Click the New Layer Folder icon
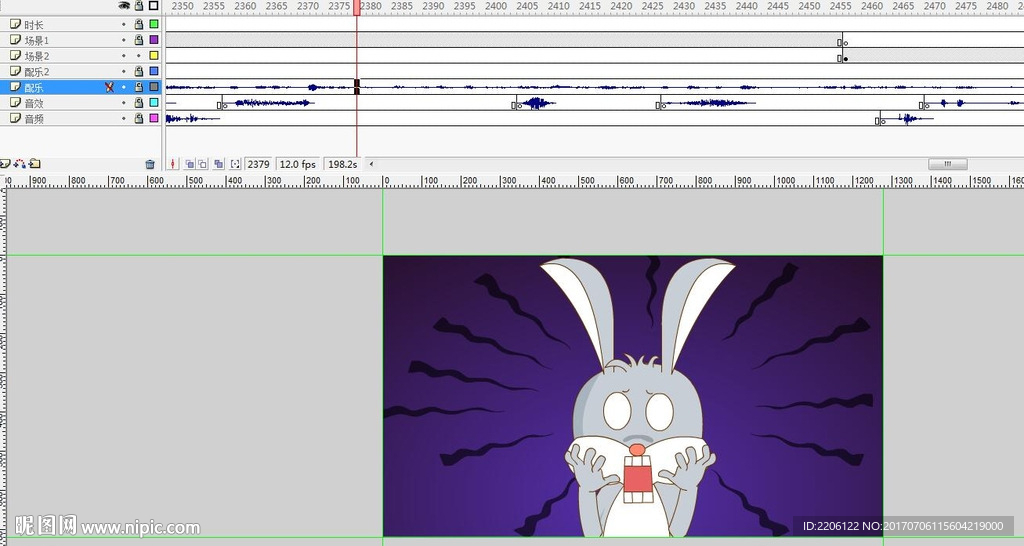 [x=35, y=163]
